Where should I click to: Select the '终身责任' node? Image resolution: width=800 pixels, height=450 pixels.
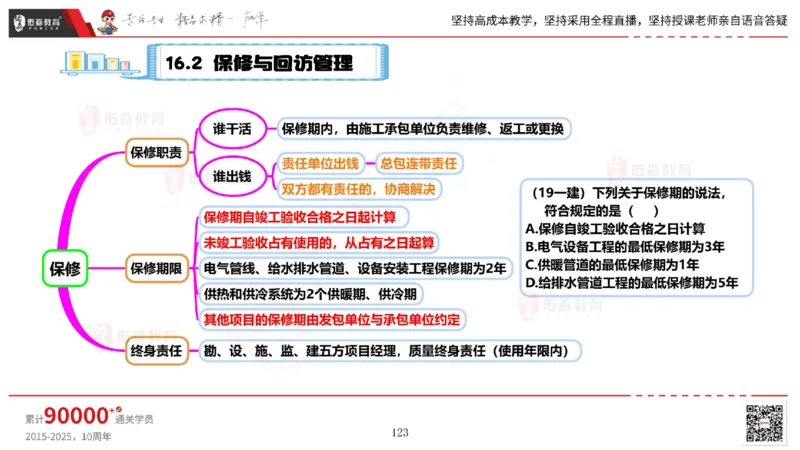156,351
